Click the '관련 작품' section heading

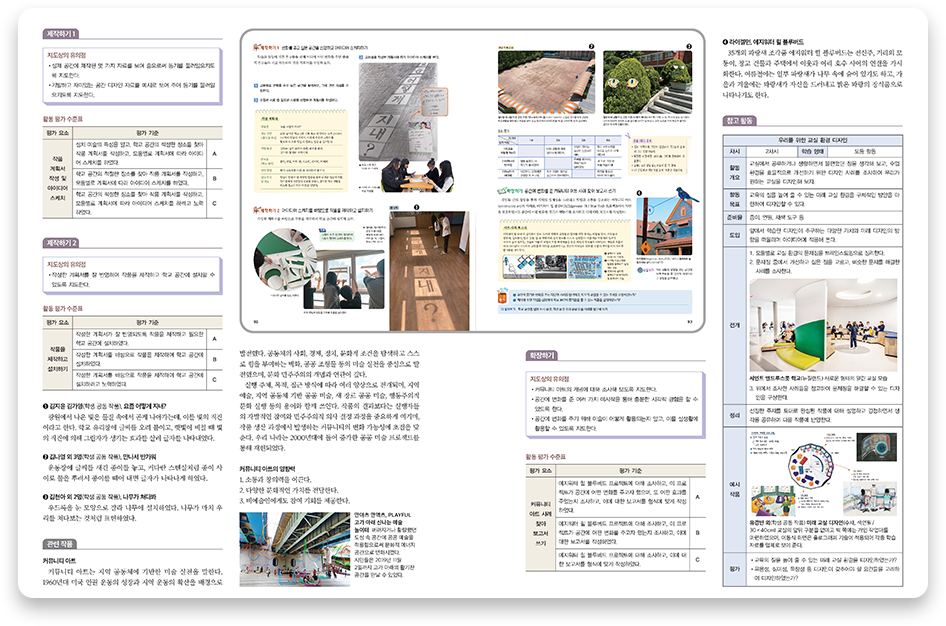pos(60,543)
